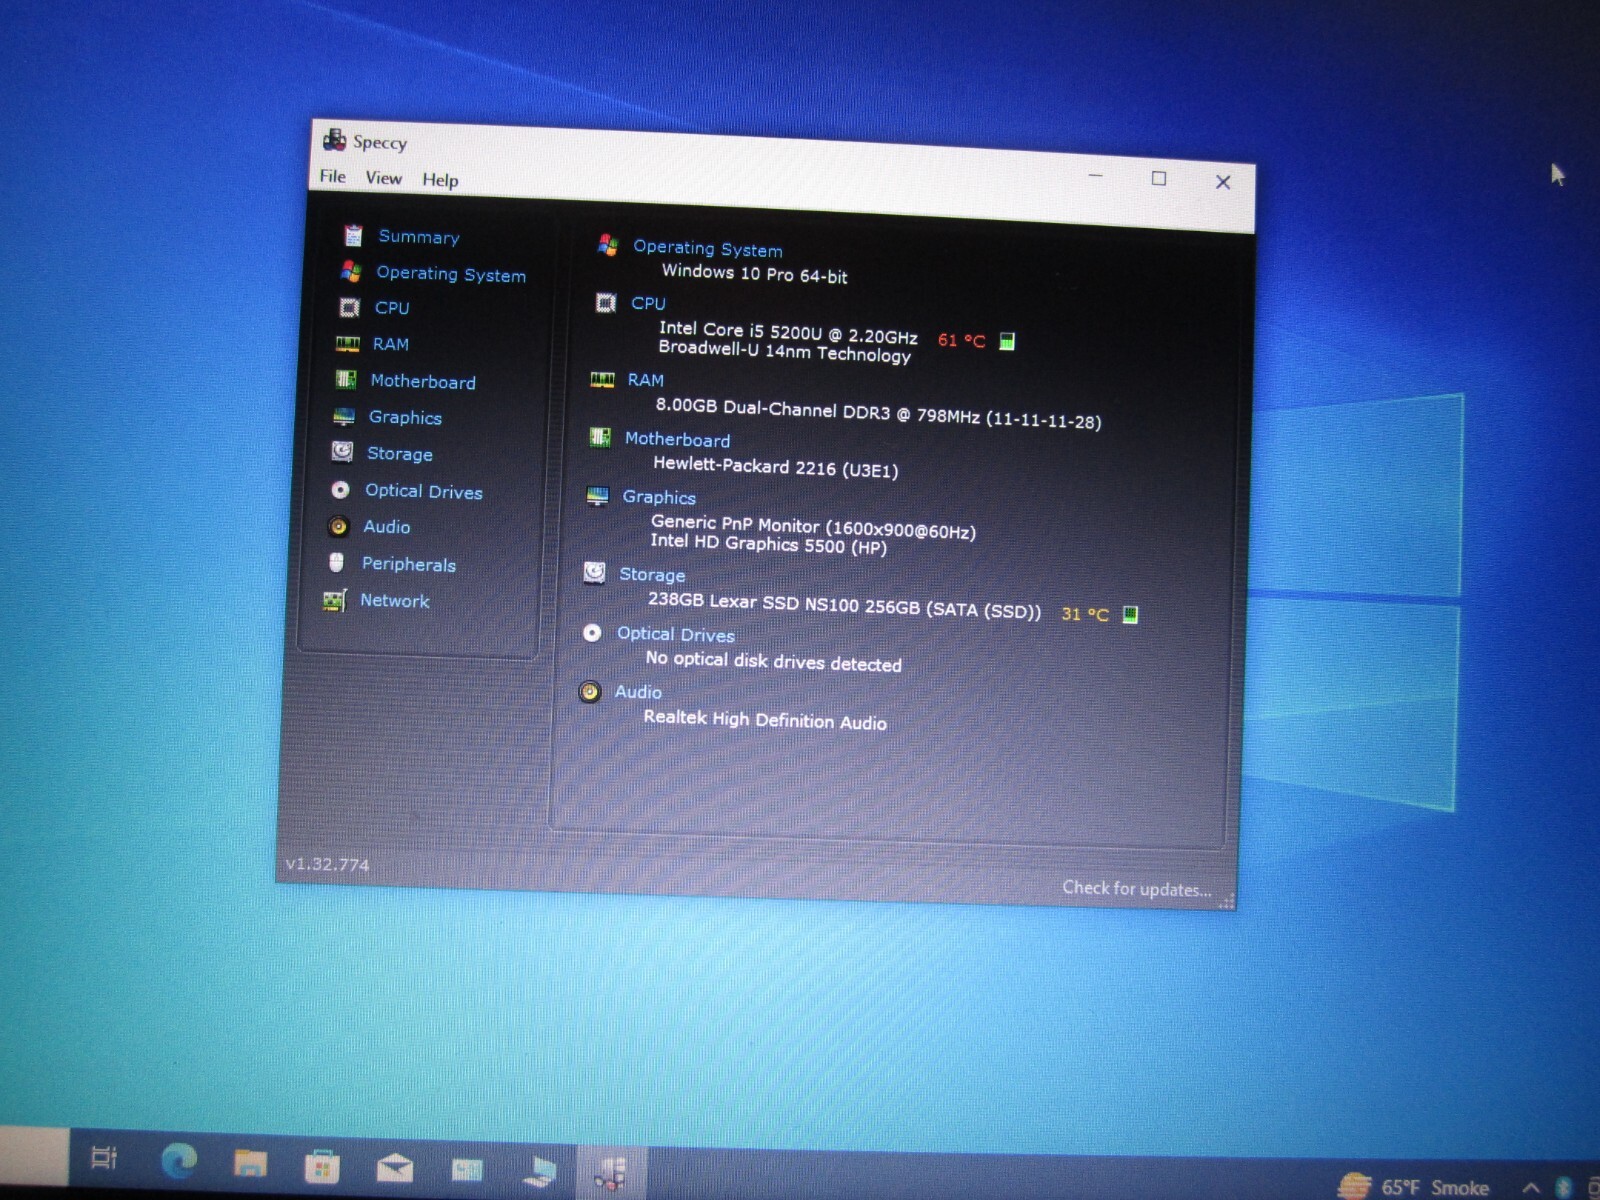Viewport: 1600px width, 1200px height.
Task: Click the Operating System heading in the summary
Action: (x=708, y=248)
